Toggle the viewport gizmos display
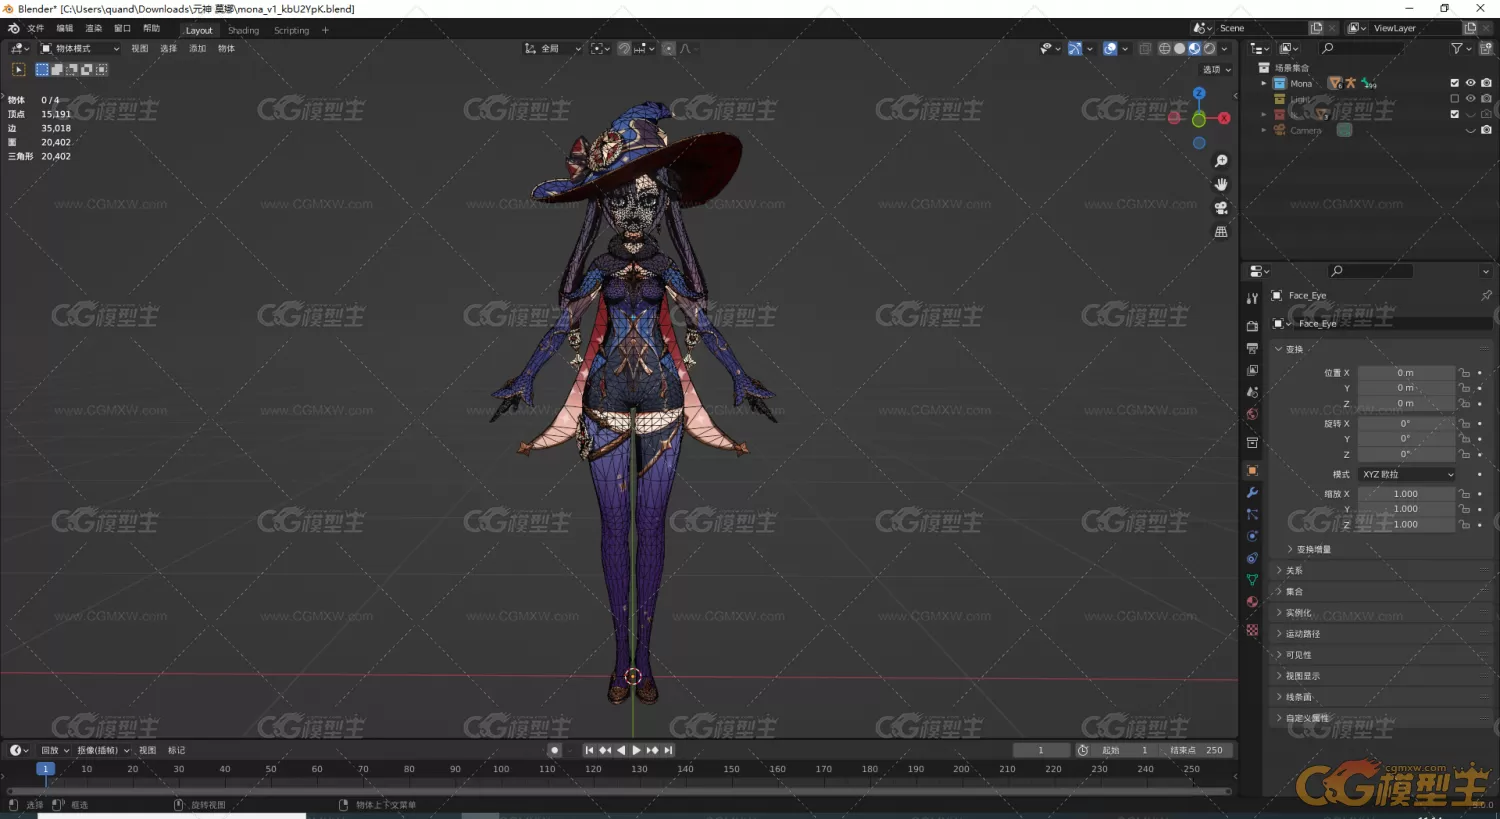 (x=1075, y=48)
